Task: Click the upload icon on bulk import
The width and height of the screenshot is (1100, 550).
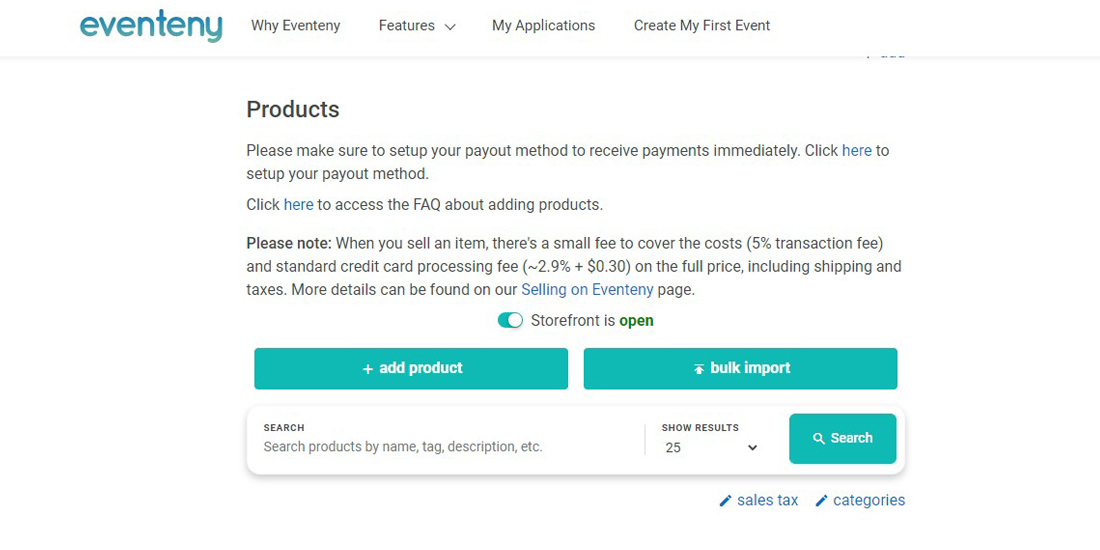Action: pyautogui.click(x=699, y=369)
